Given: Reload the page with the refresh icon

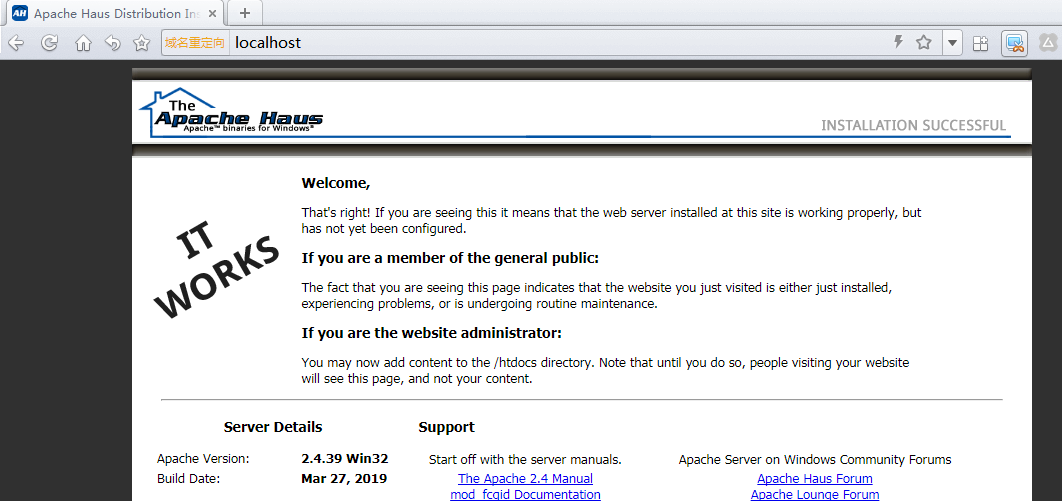Looking at the screenshot, I should click(x=49, y=43).
